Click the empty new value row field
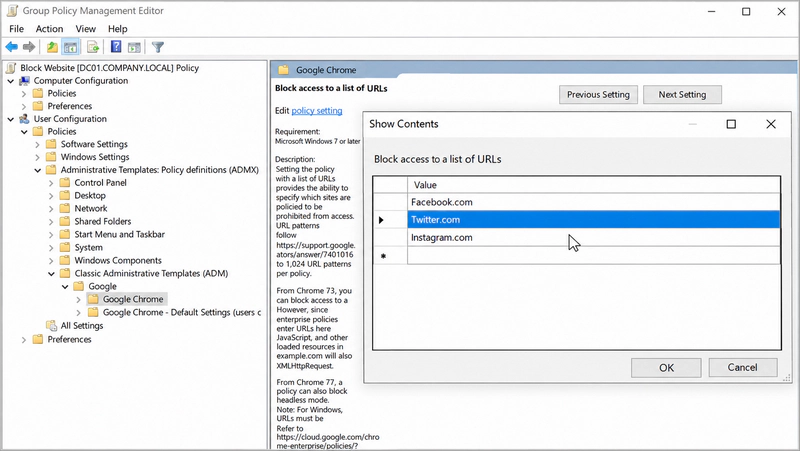Screen dimensions: 800x451 coord(594,255)
